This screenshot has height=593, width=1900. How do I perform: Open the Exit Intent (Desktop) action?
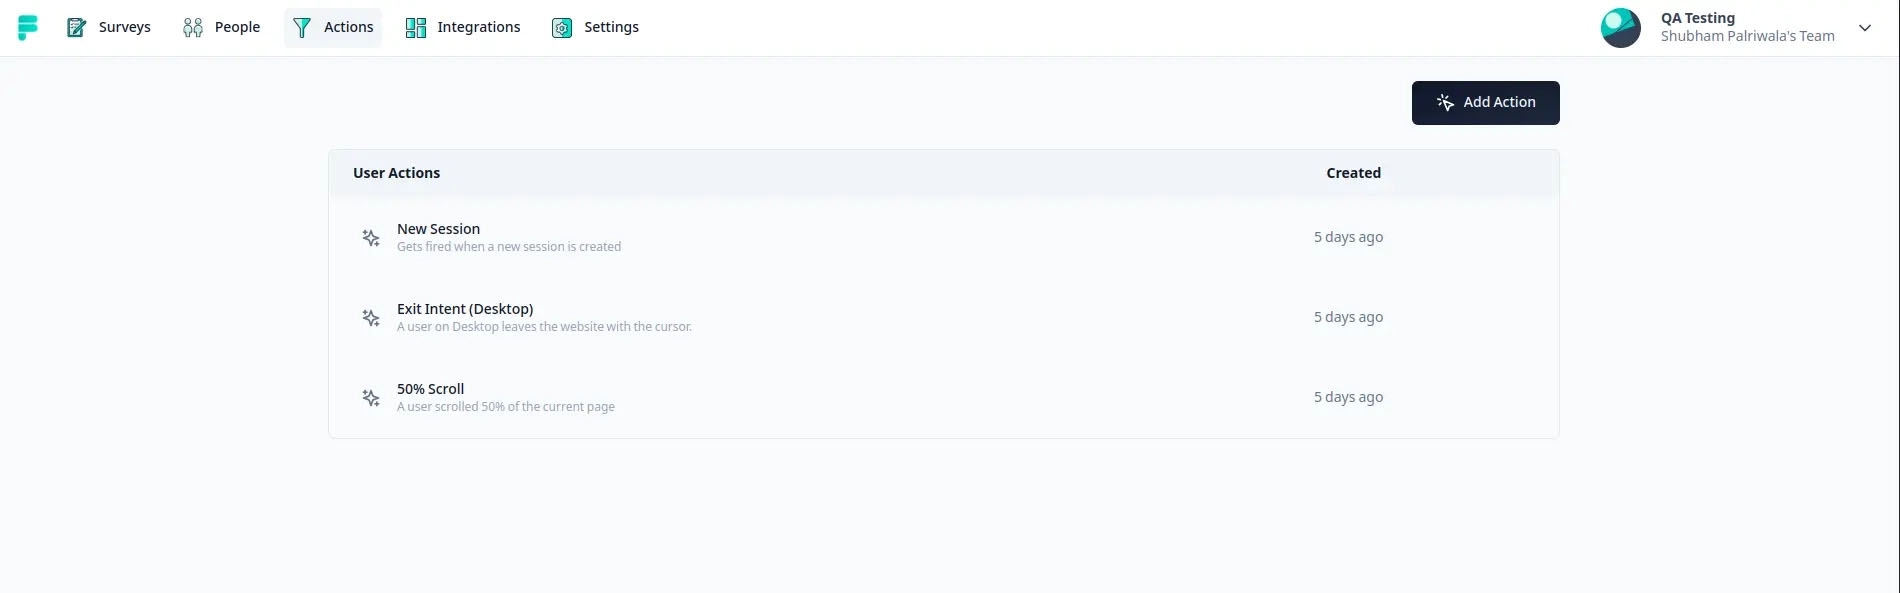tap(943, 318)
